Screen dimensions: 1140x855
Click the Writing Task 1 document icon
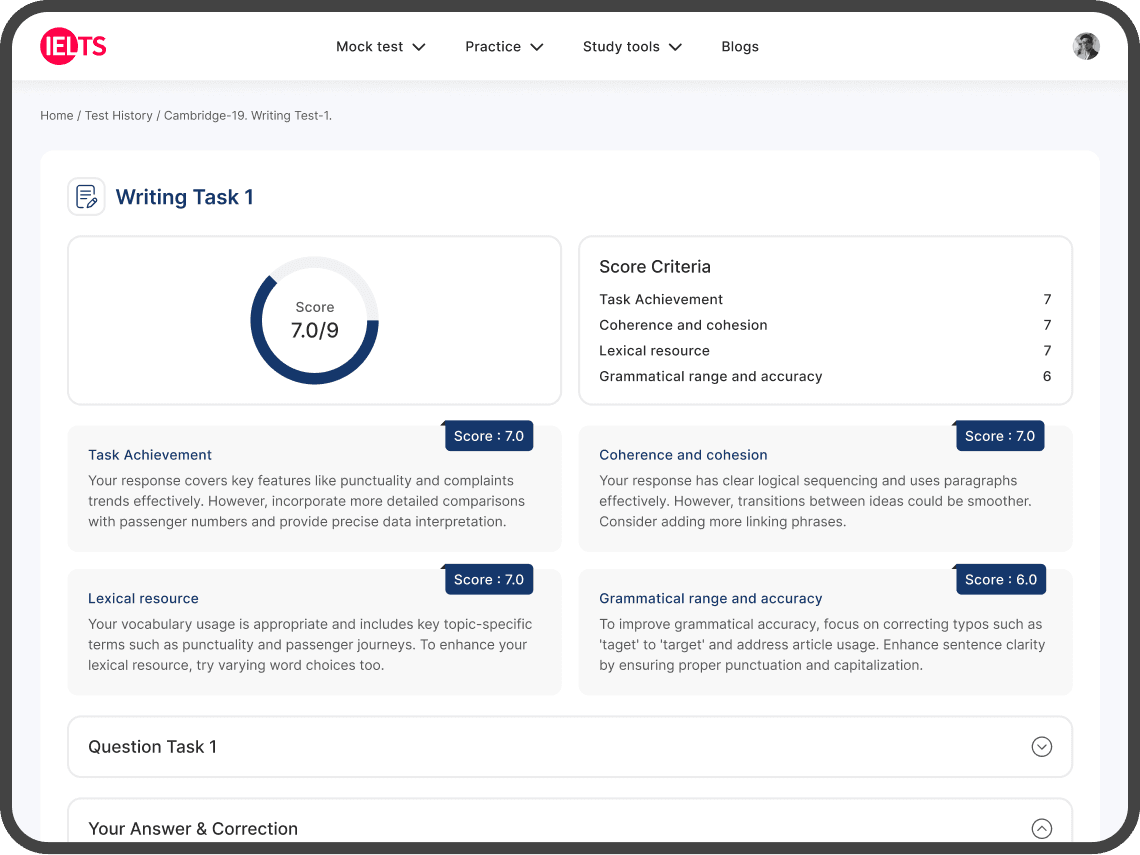point(87,196)
